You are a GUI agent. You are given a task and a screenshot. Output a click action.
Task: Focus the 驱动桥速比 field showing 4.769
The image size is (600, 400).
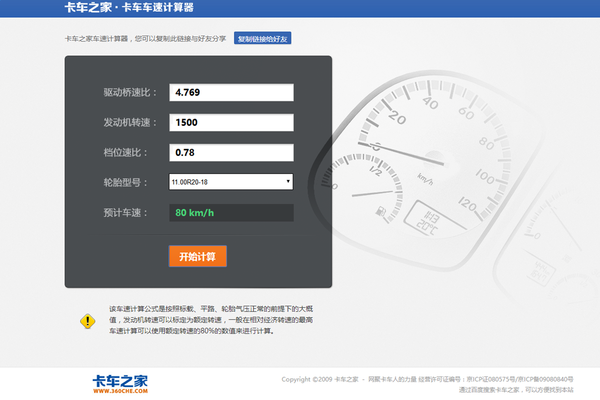tap(230, 92)
